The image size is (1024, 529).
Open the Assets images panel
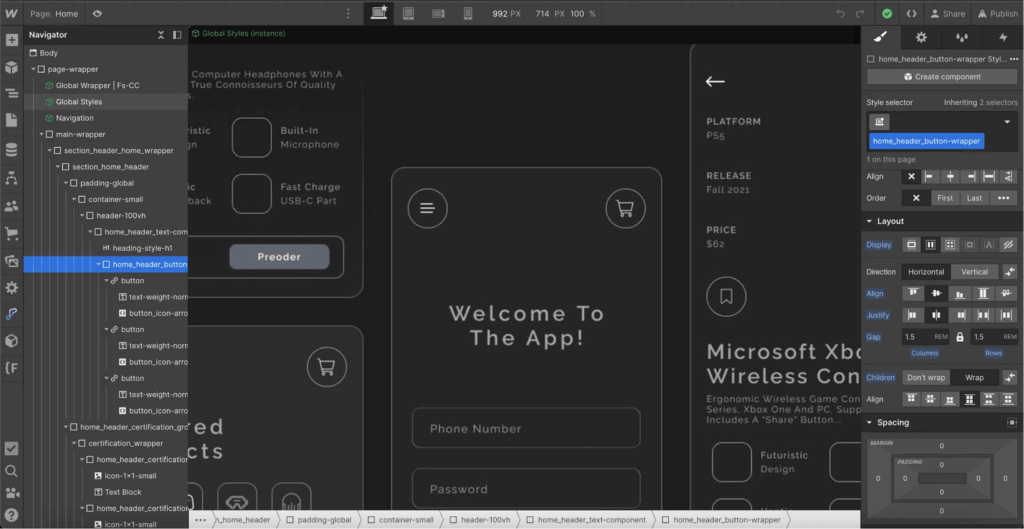pyautogui.click(x=12, y=261)
